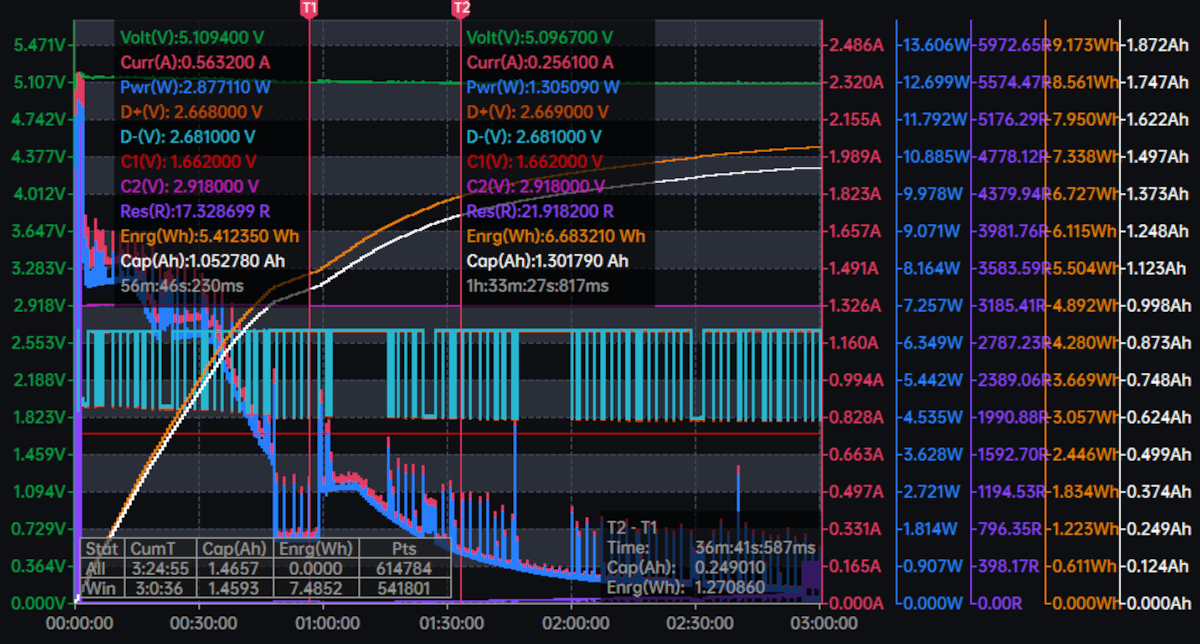This screenshot has width=1200, height=644.
Task: Click the Win row cumulative time 3:0:36
Action: (159, 588)
